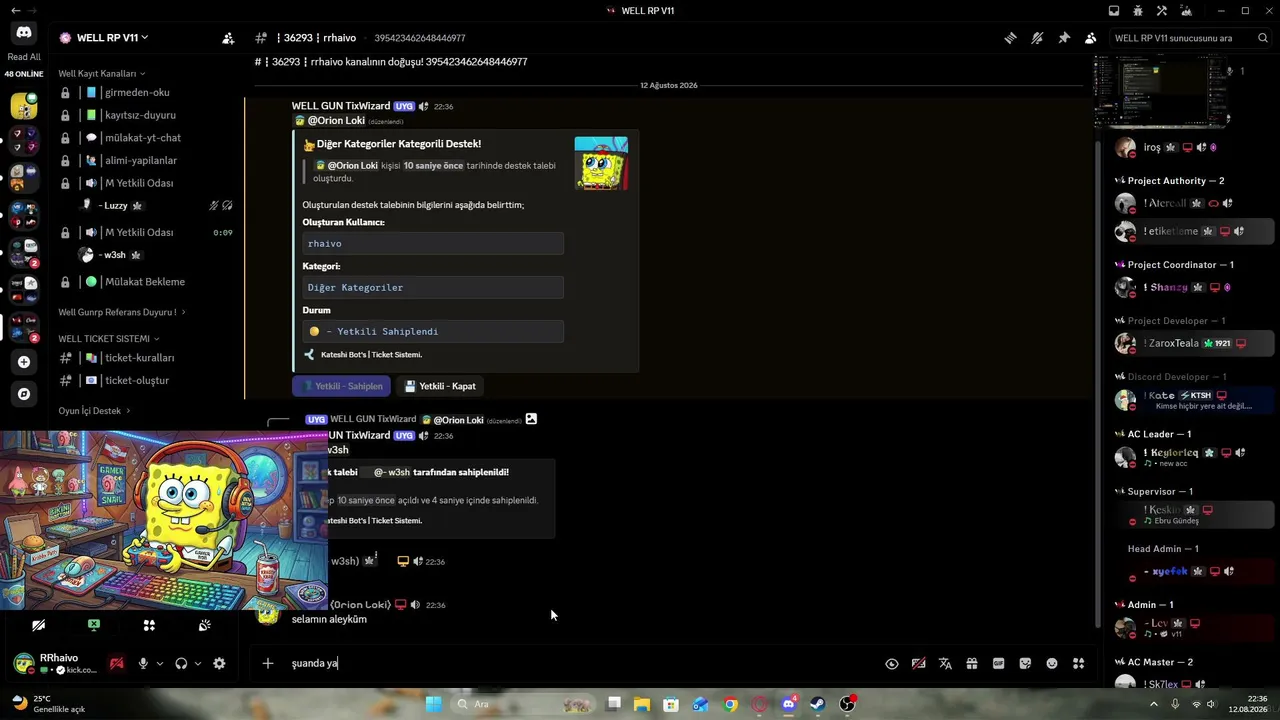Open the activities icon in voice panel

149,625
